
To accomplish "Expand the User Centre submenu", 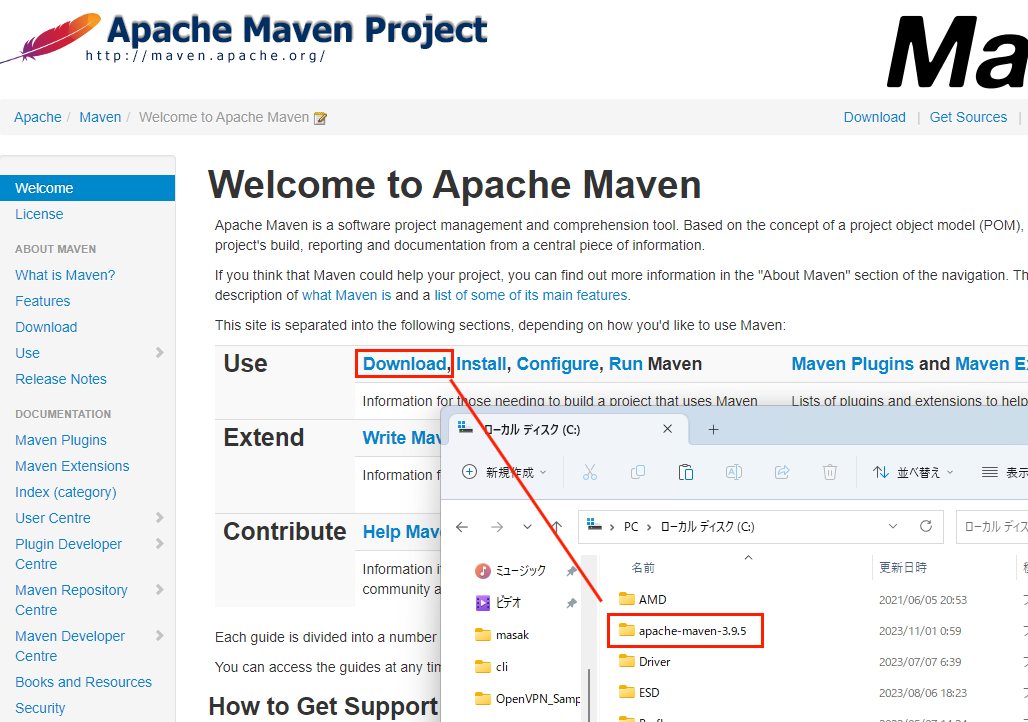I will 159,517.
